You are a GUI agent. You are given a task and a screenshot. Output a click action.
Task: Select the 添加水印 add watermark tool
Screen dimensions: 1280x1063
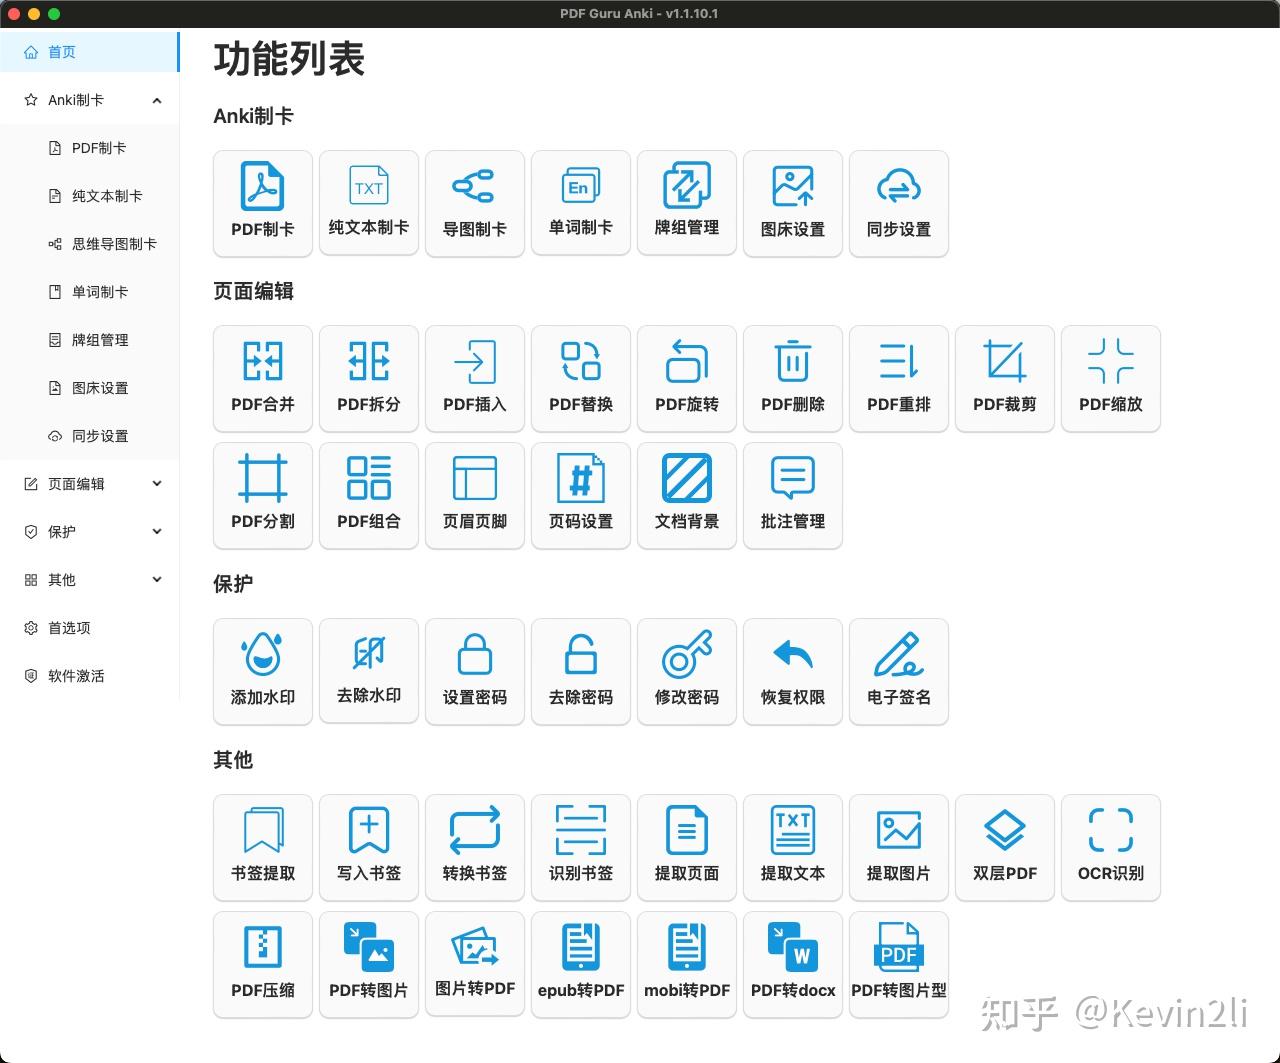click(x=262, y=671)
